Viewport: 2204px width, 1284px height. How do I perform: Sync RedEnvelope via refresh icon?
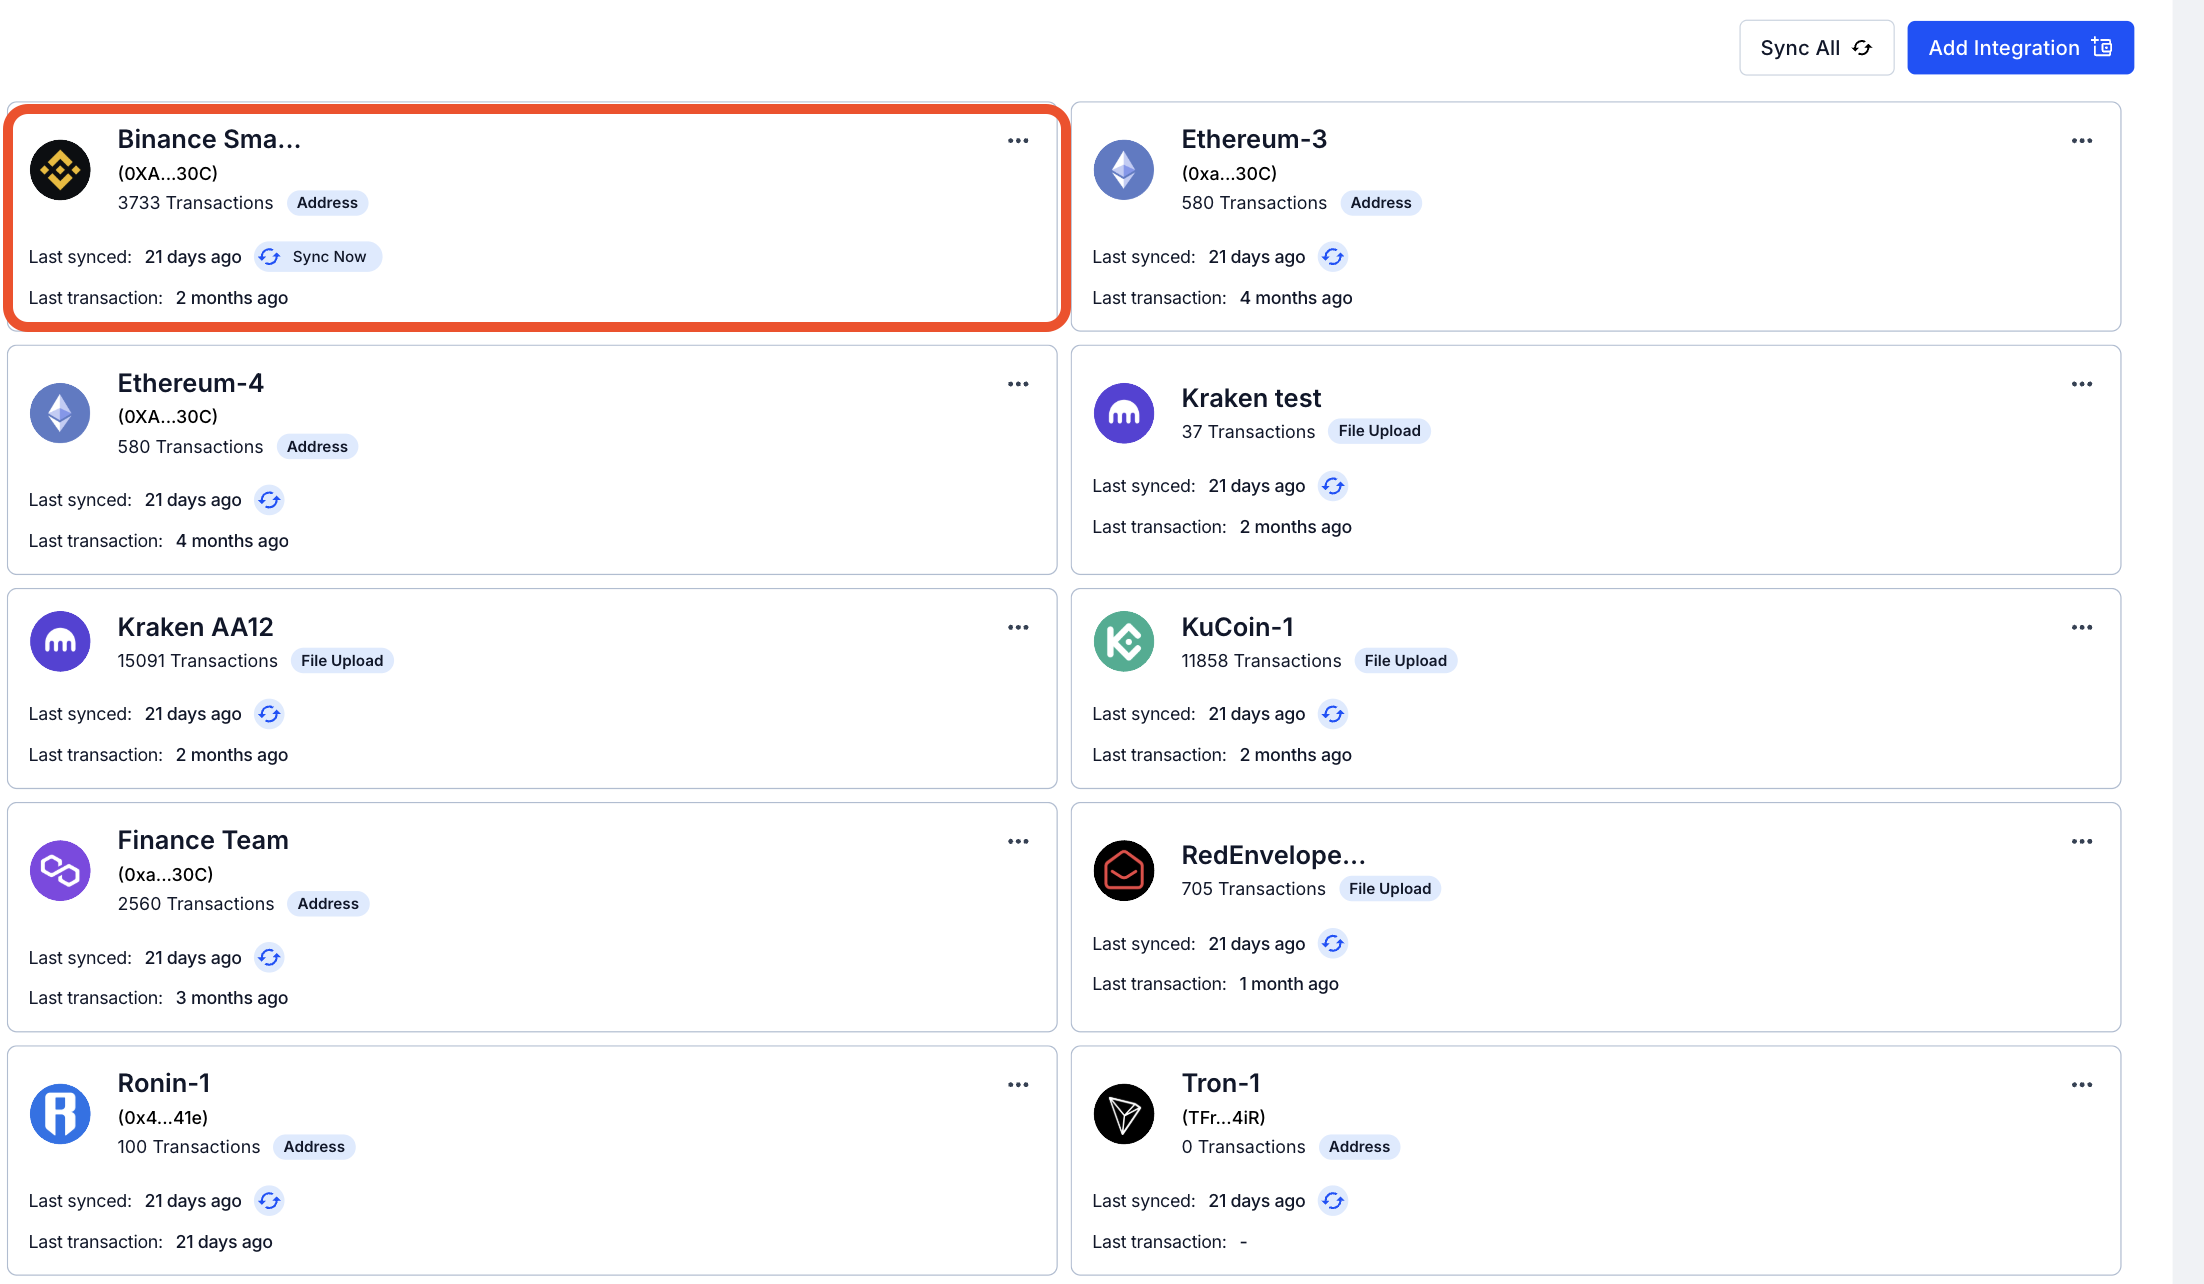tap(1333, 944)
